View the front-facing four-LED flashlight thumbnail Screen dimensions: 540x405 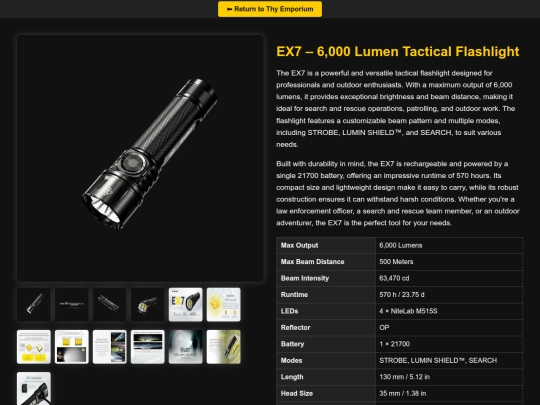148,304
